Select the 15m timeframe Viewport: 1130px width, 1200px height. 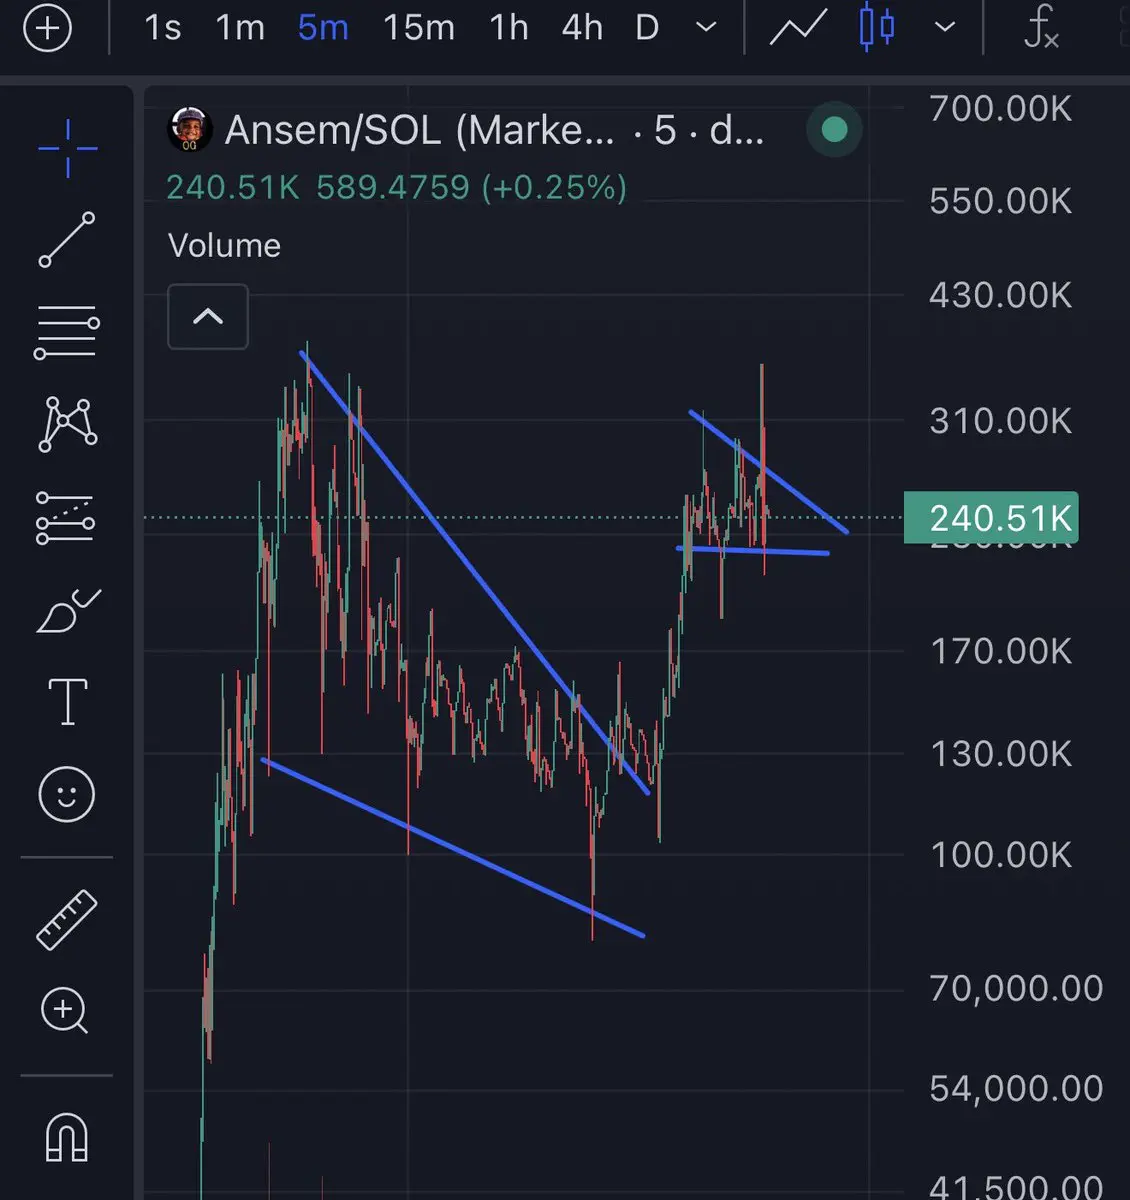tap(418, 28)
